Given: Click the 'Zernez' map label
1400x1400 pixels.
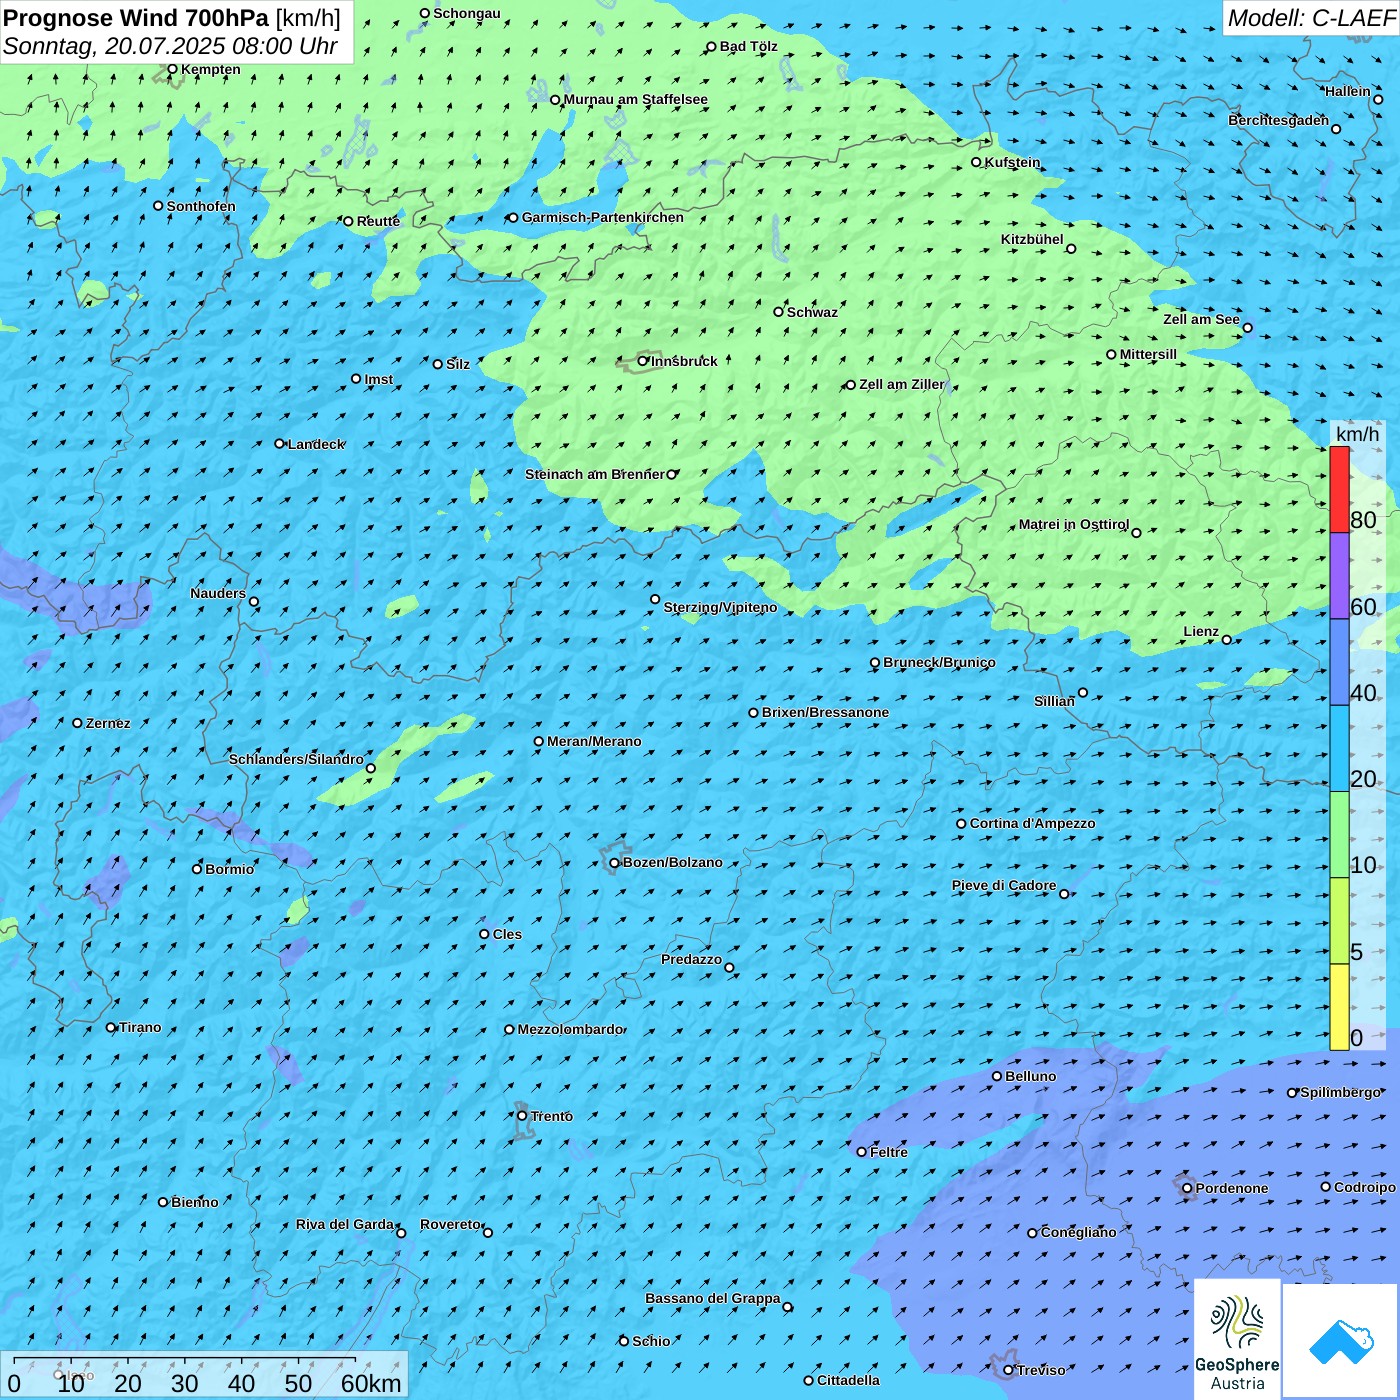Looking at the screenshot, I should (108, 723).
